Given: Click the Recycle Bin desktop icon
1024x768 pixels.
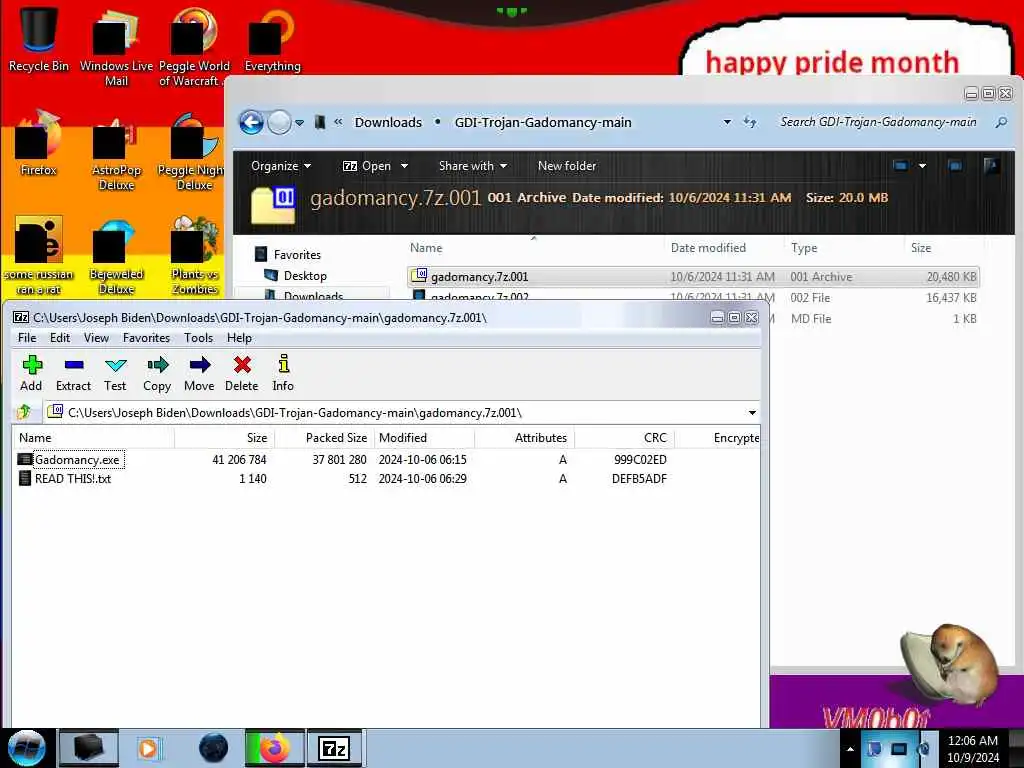Looking at the screenshot, I should coord(39,39).
